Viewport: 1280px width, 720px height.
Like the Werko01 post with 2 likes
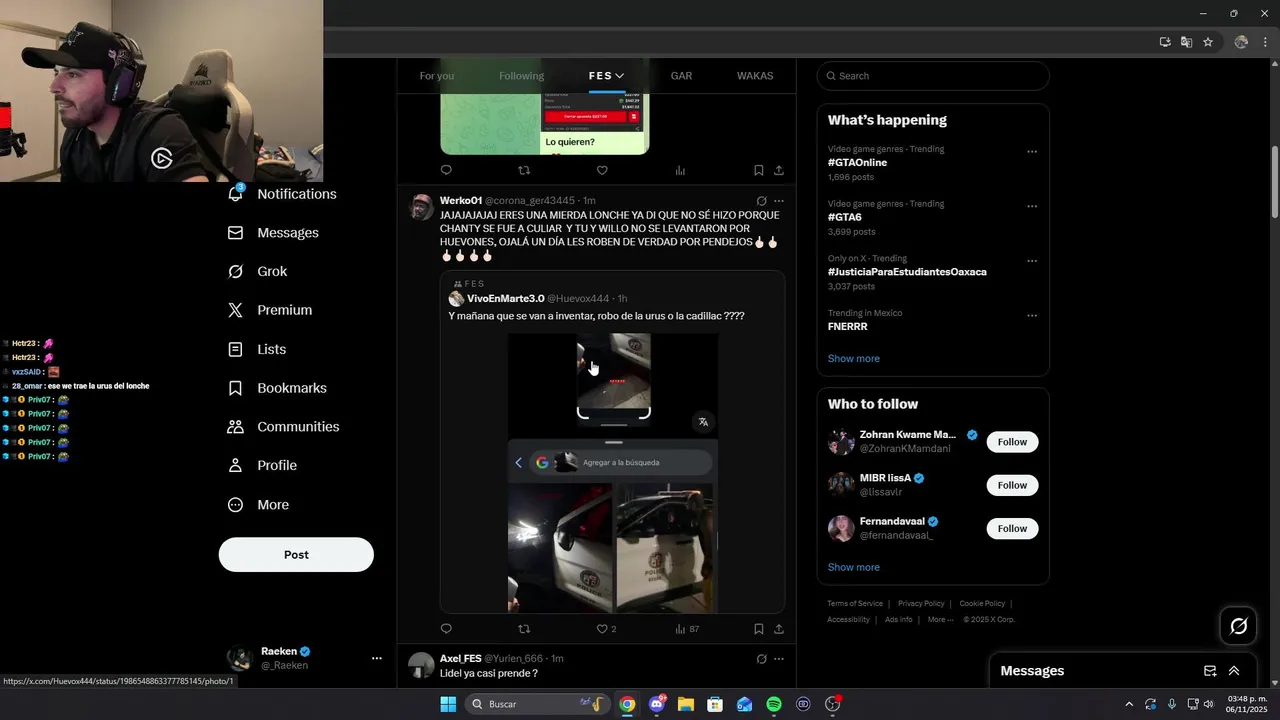tap(602, 629)
